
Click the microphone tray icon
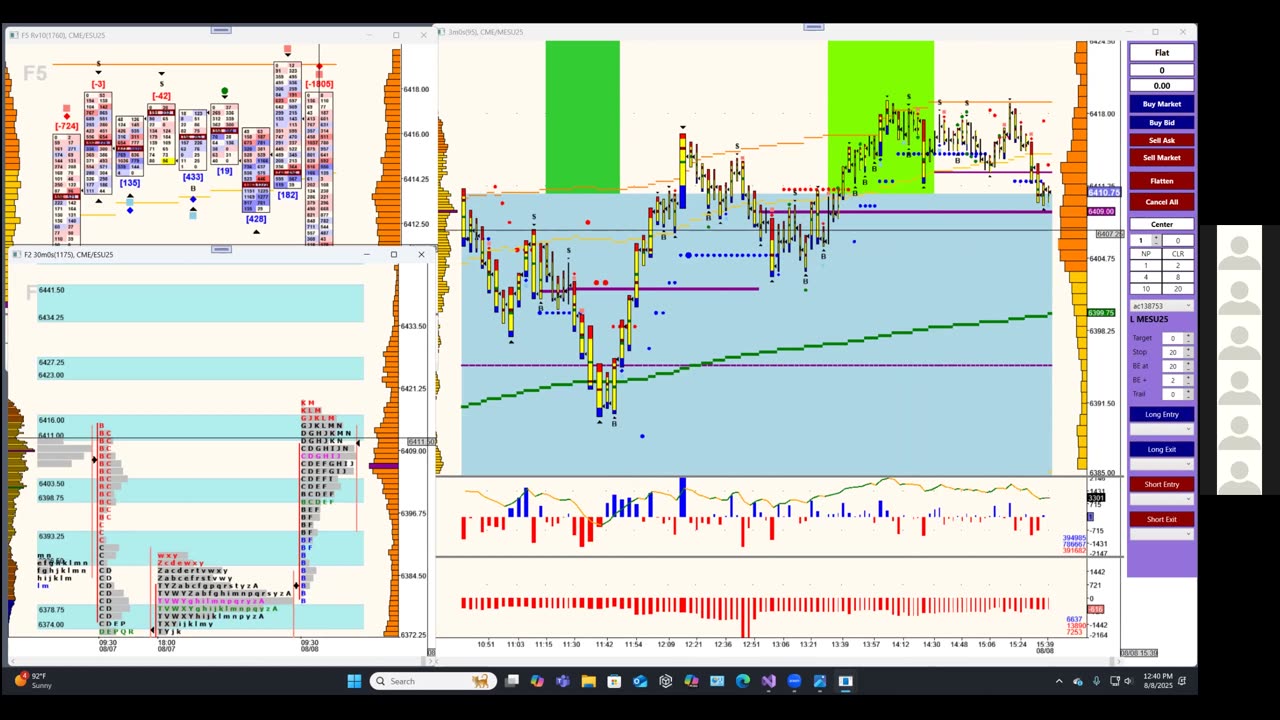click(1097, 681)
